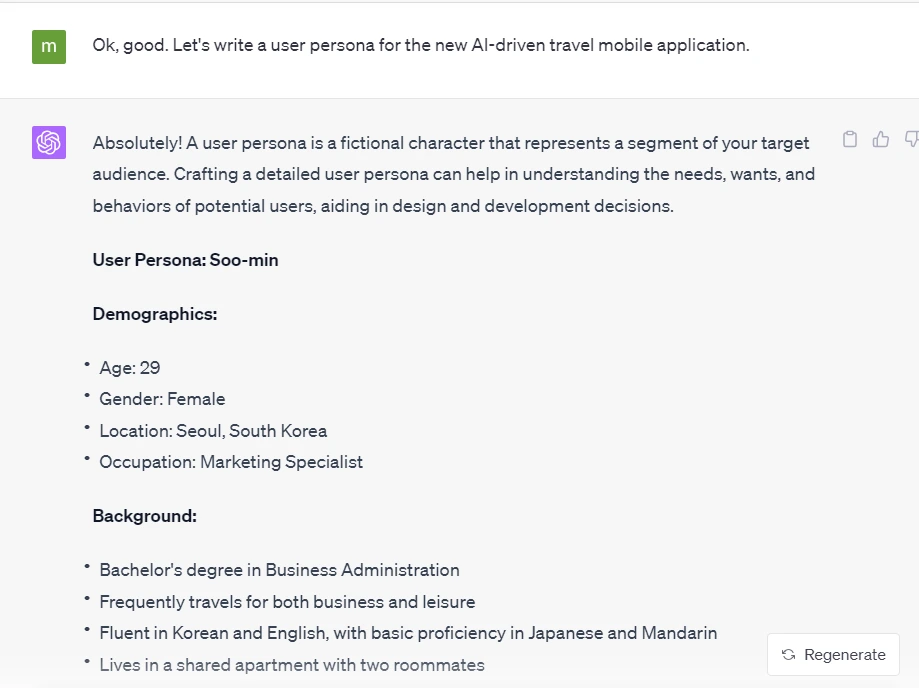Image resolution: width=919 pixels, height=688 pixels.
Task: Click the 'Fluent in Korean and English' bullet
Action: (408, 633)
